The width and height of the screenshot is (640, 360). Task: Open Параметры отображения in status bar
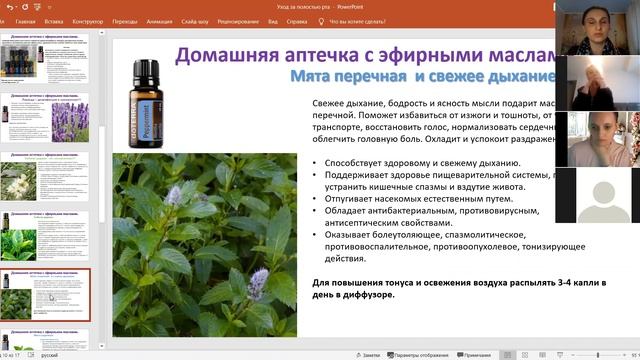tap(418, 355)
